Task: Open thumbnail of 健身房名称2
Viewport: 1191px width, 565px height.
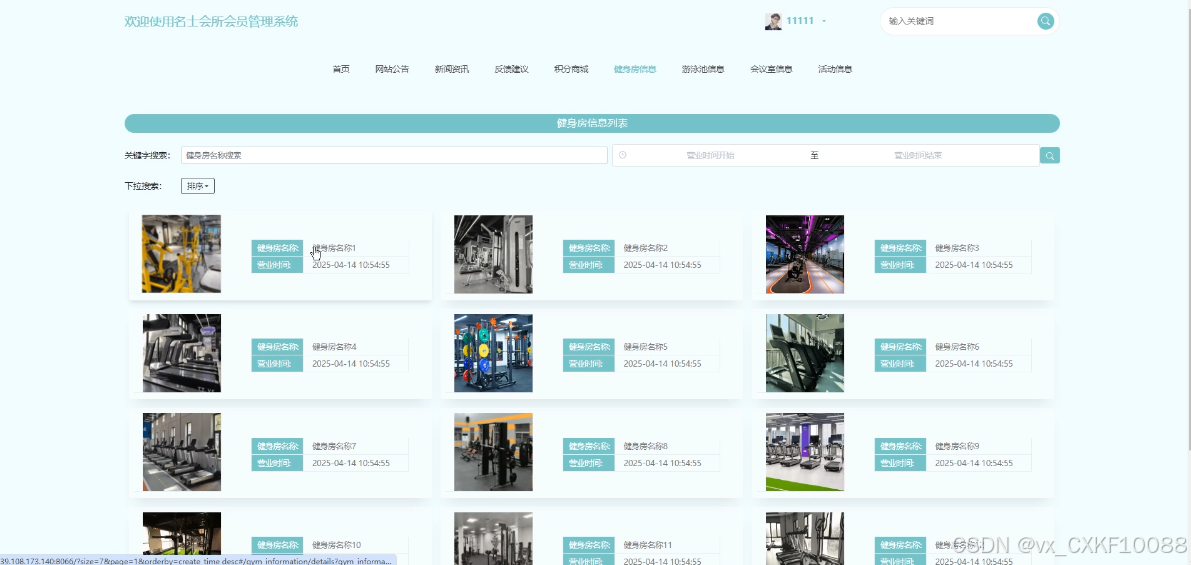Action: tap(493, 254)
